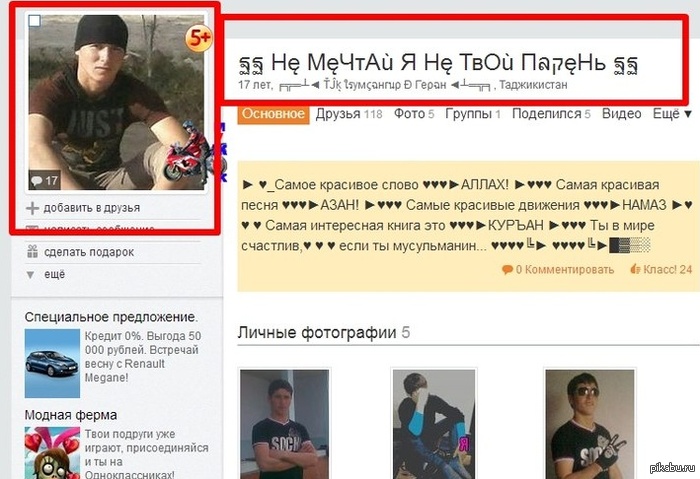This screenshot has width=700, height=479.
Task: Open the Renault Megane credit ad link
Action: coord(143,357)
